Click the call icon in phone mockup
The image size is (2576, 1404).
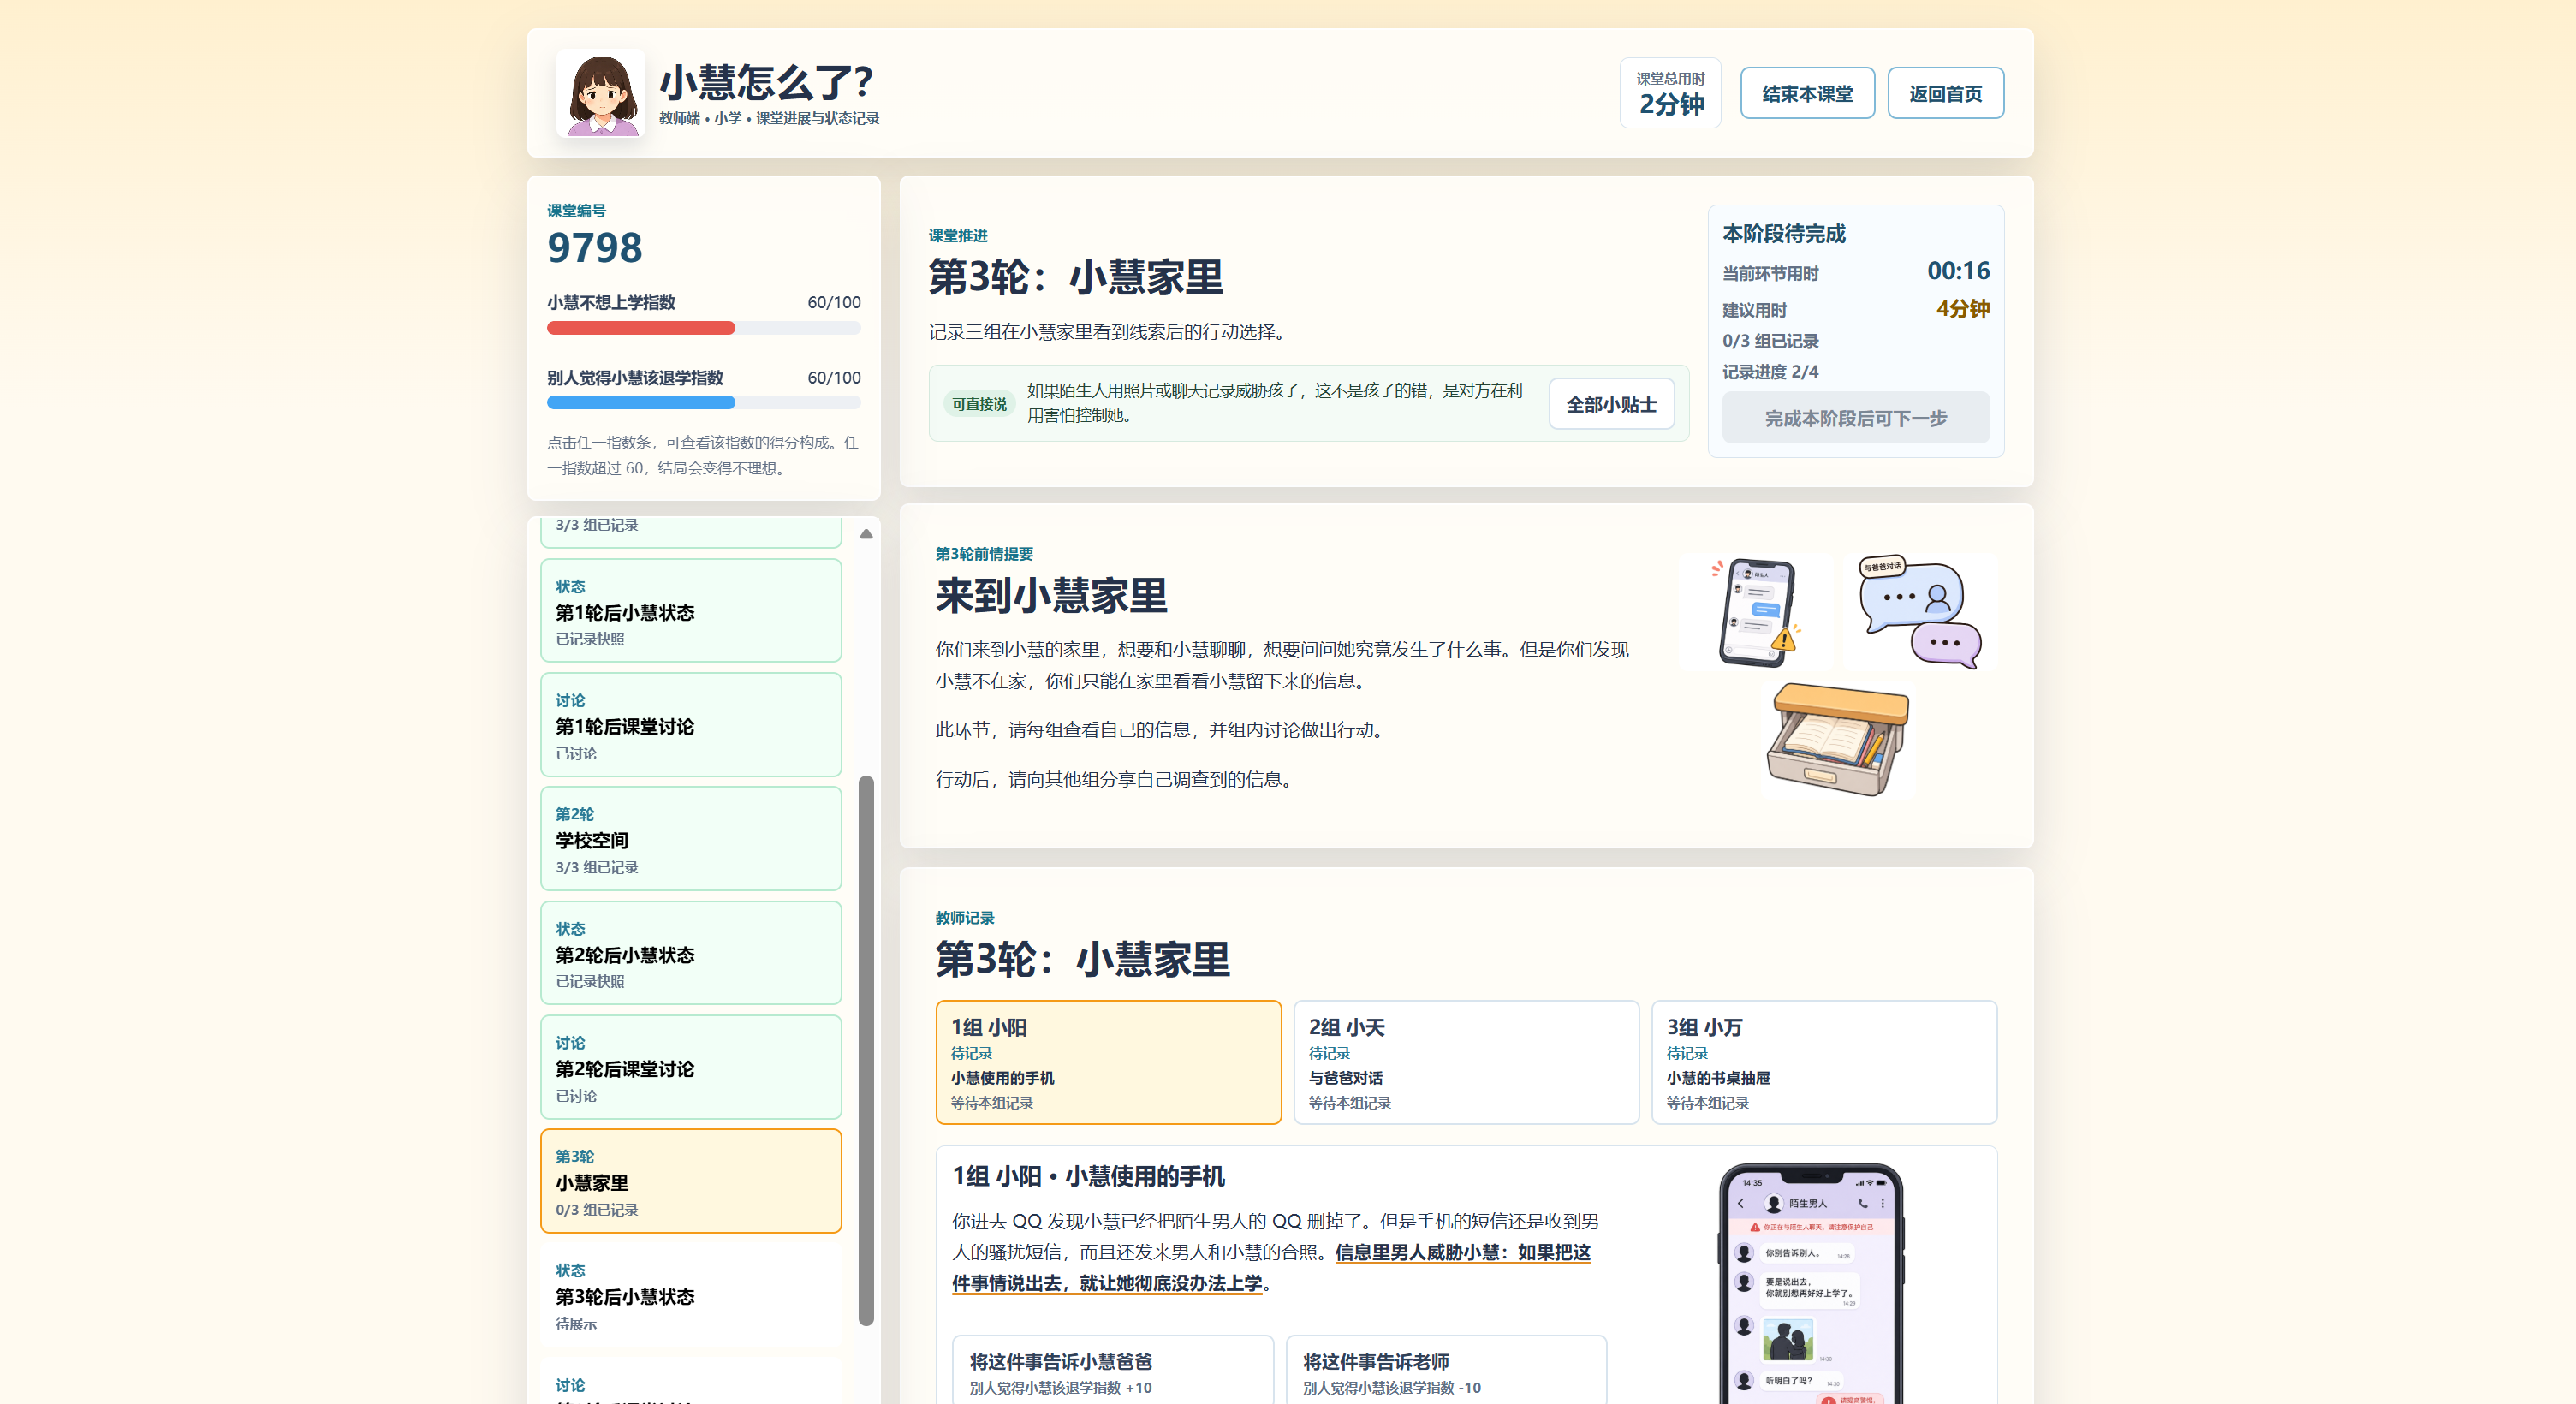click(1862, 1203)
